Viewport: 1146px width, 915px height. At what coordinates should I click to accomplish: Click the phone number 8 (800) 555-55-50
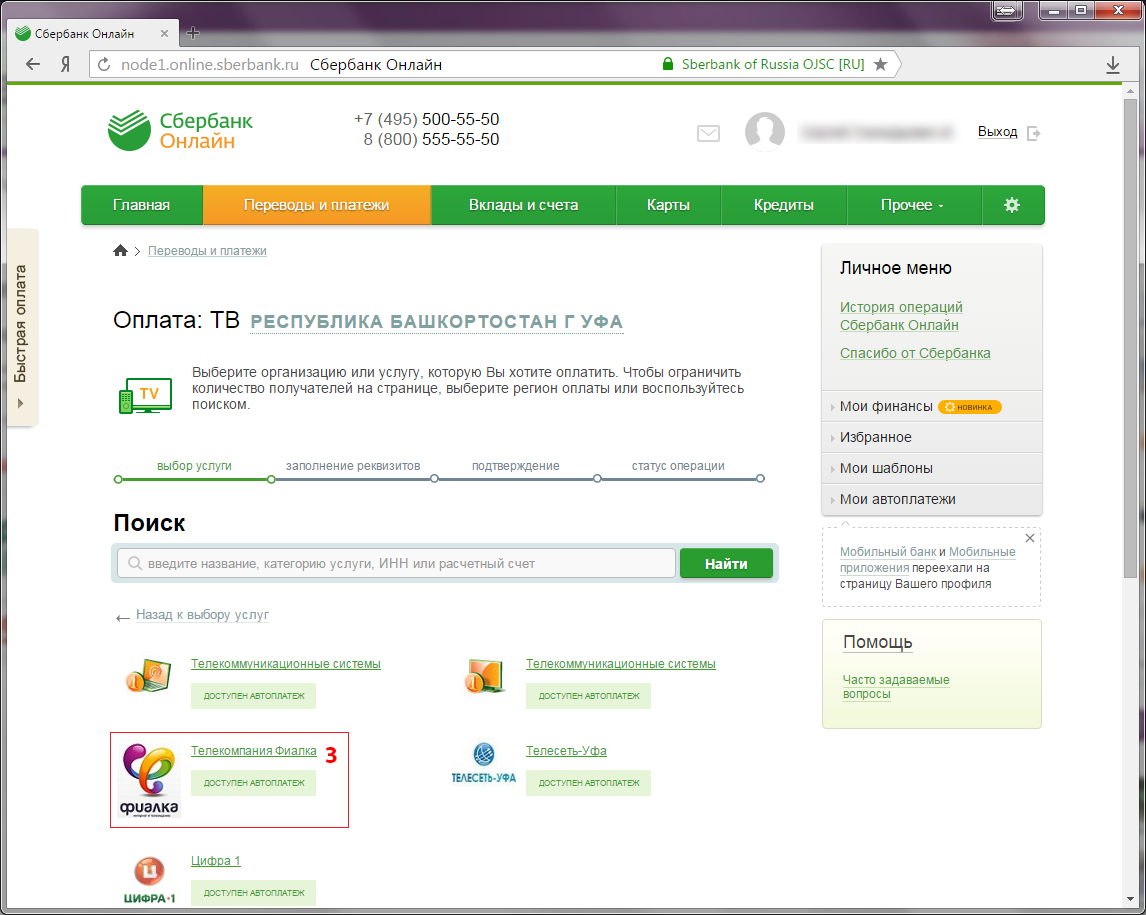(431, 140)
